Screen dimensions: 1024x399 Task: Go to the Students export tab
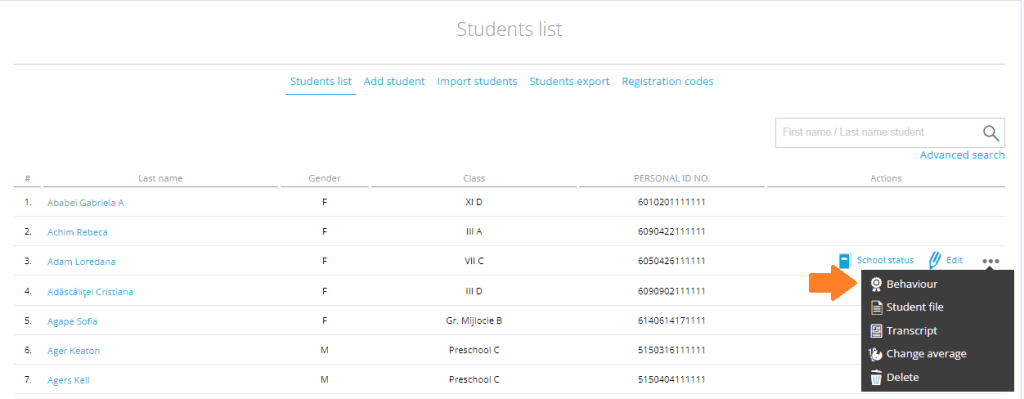pyautogui.click(x=569, y=82)
